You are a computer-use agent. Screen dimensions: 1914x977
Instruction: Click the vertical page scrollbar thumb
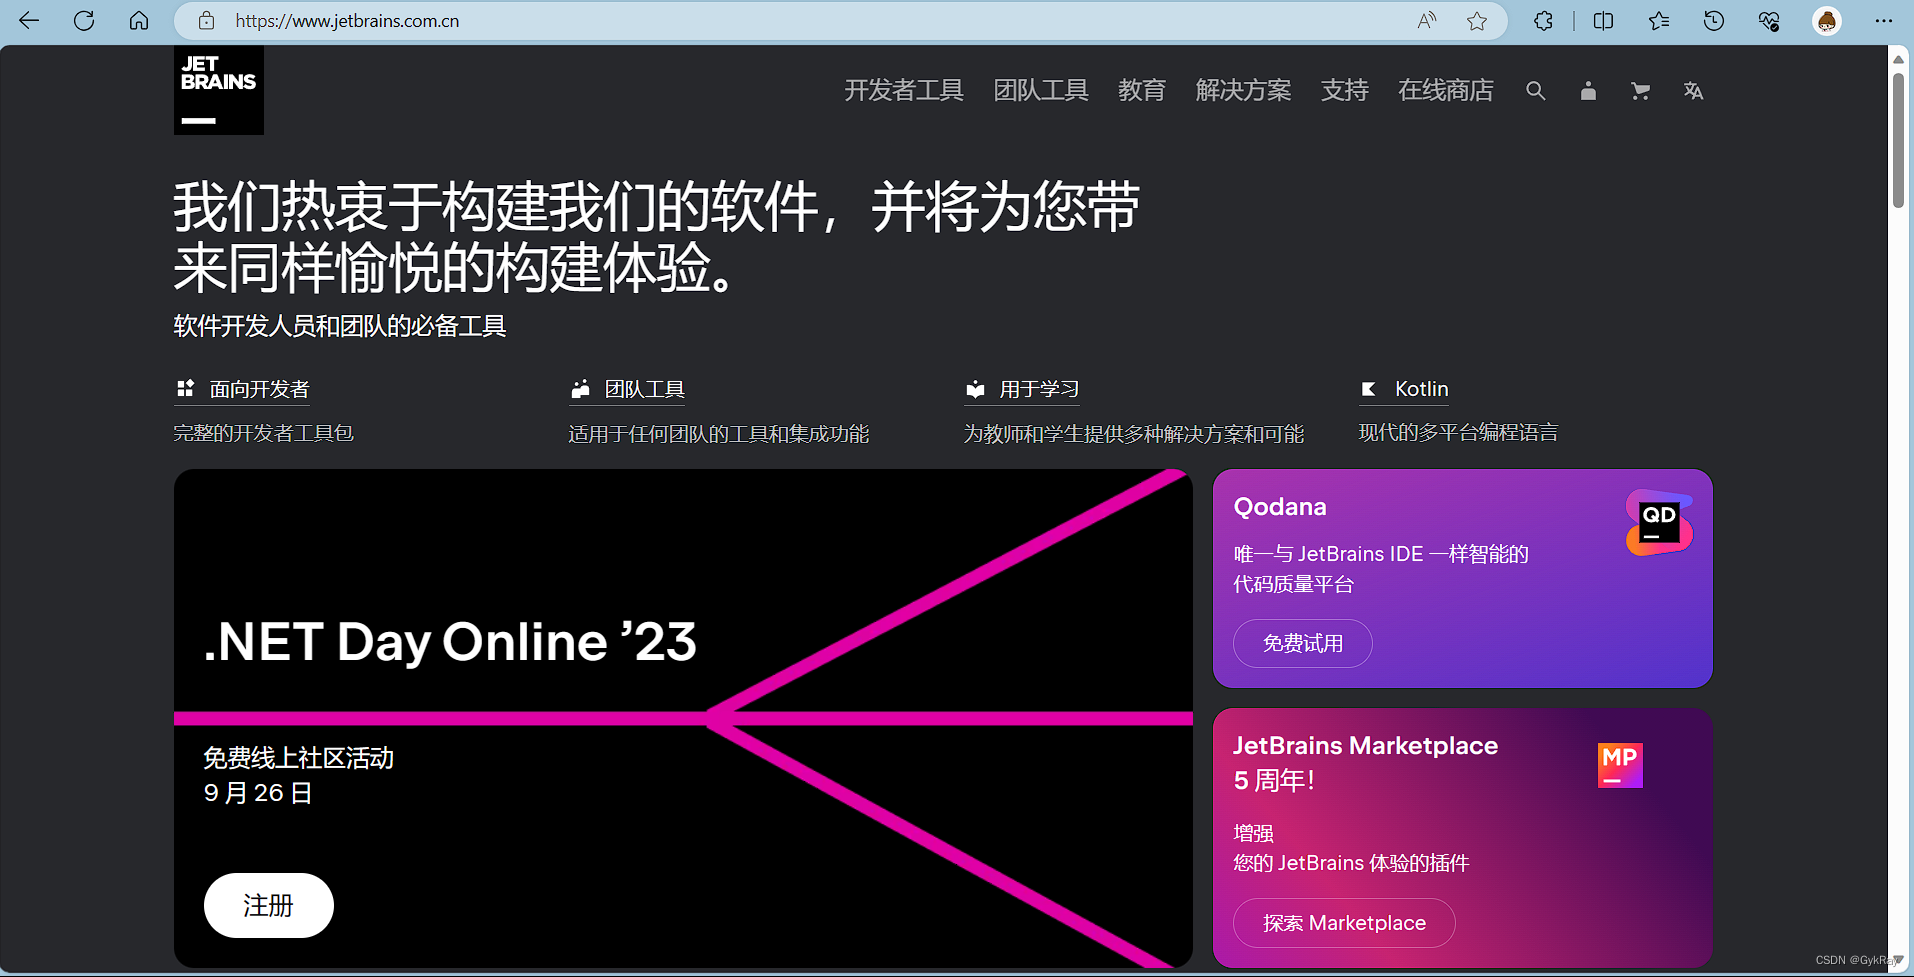point(1898,140)
